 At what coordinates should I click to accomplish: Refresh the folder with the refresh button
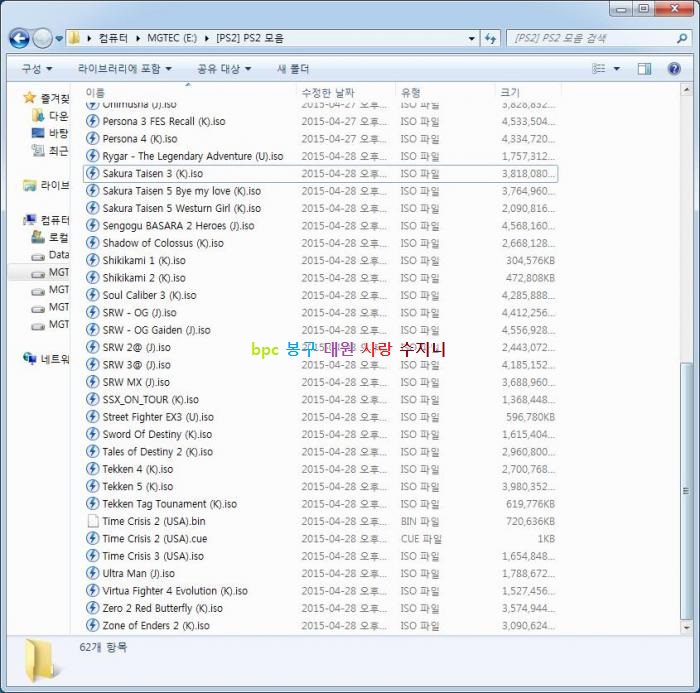[x=490, y=39]
